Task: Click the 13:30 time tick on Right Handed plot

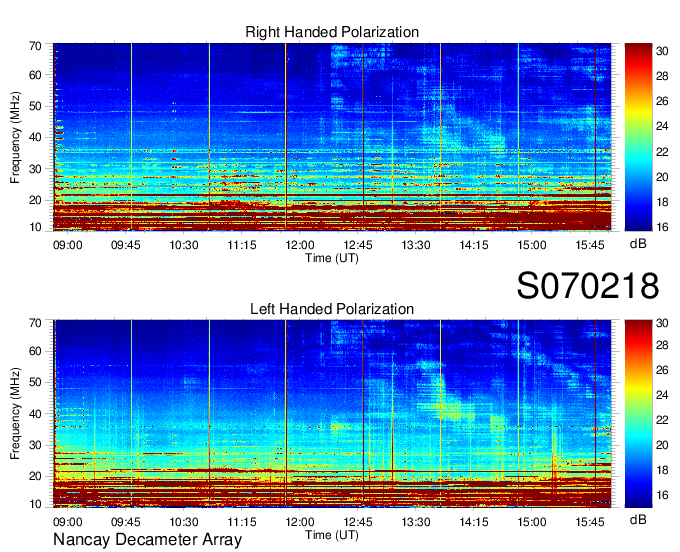Action: pos(416,245)
